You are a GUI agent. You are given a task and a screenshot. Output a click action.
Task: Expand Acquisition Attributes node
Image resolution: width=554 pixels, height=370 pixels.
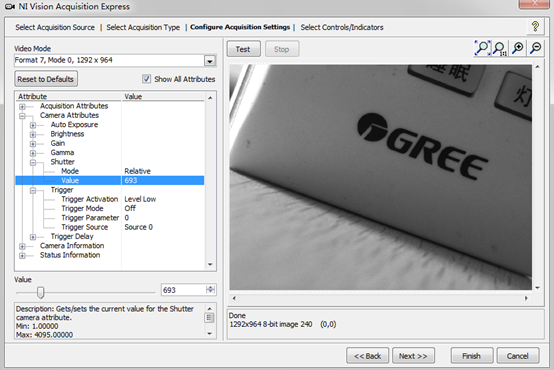[x=22, y=106]
